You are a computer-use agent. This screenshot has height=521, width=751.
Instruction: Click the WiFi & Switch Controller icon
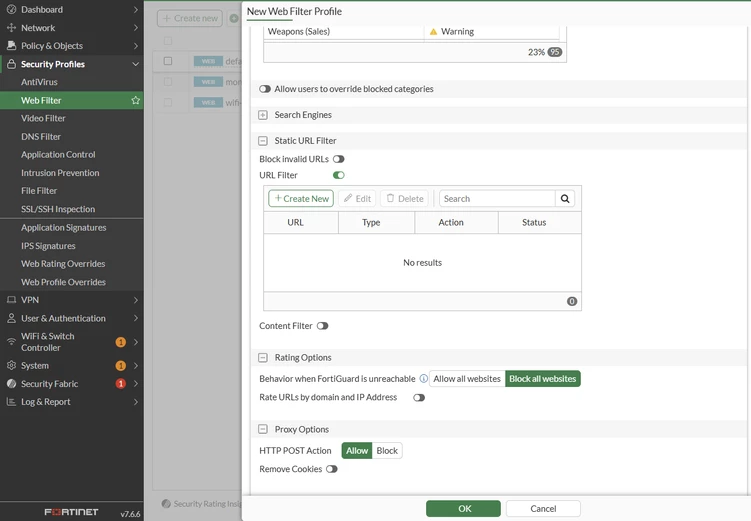coord(11,341)
